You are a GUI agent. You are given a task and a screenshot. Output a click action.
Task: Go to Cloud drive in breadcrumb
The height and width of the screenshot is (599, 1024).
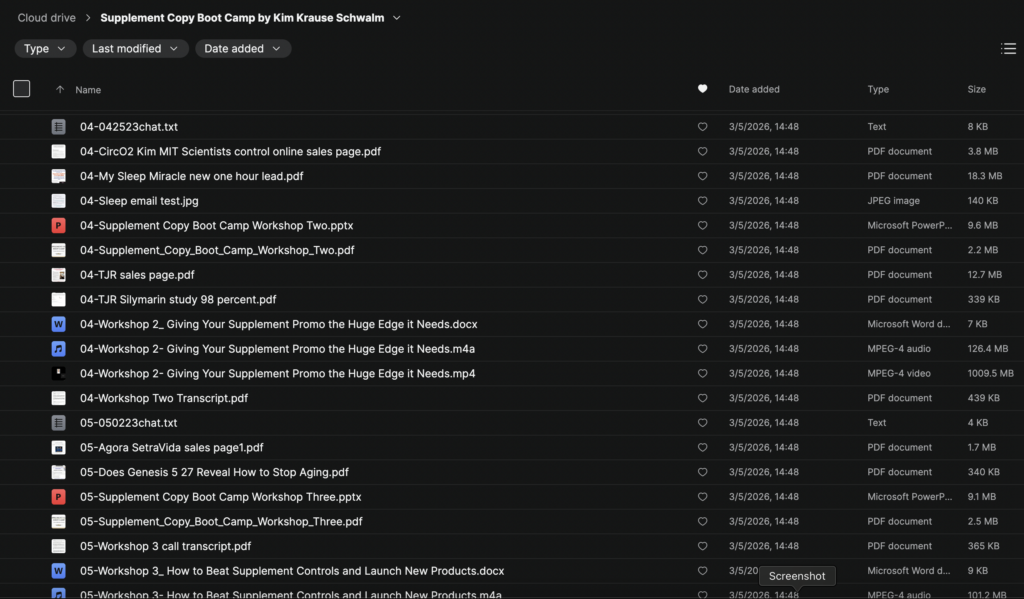(46, 18)
